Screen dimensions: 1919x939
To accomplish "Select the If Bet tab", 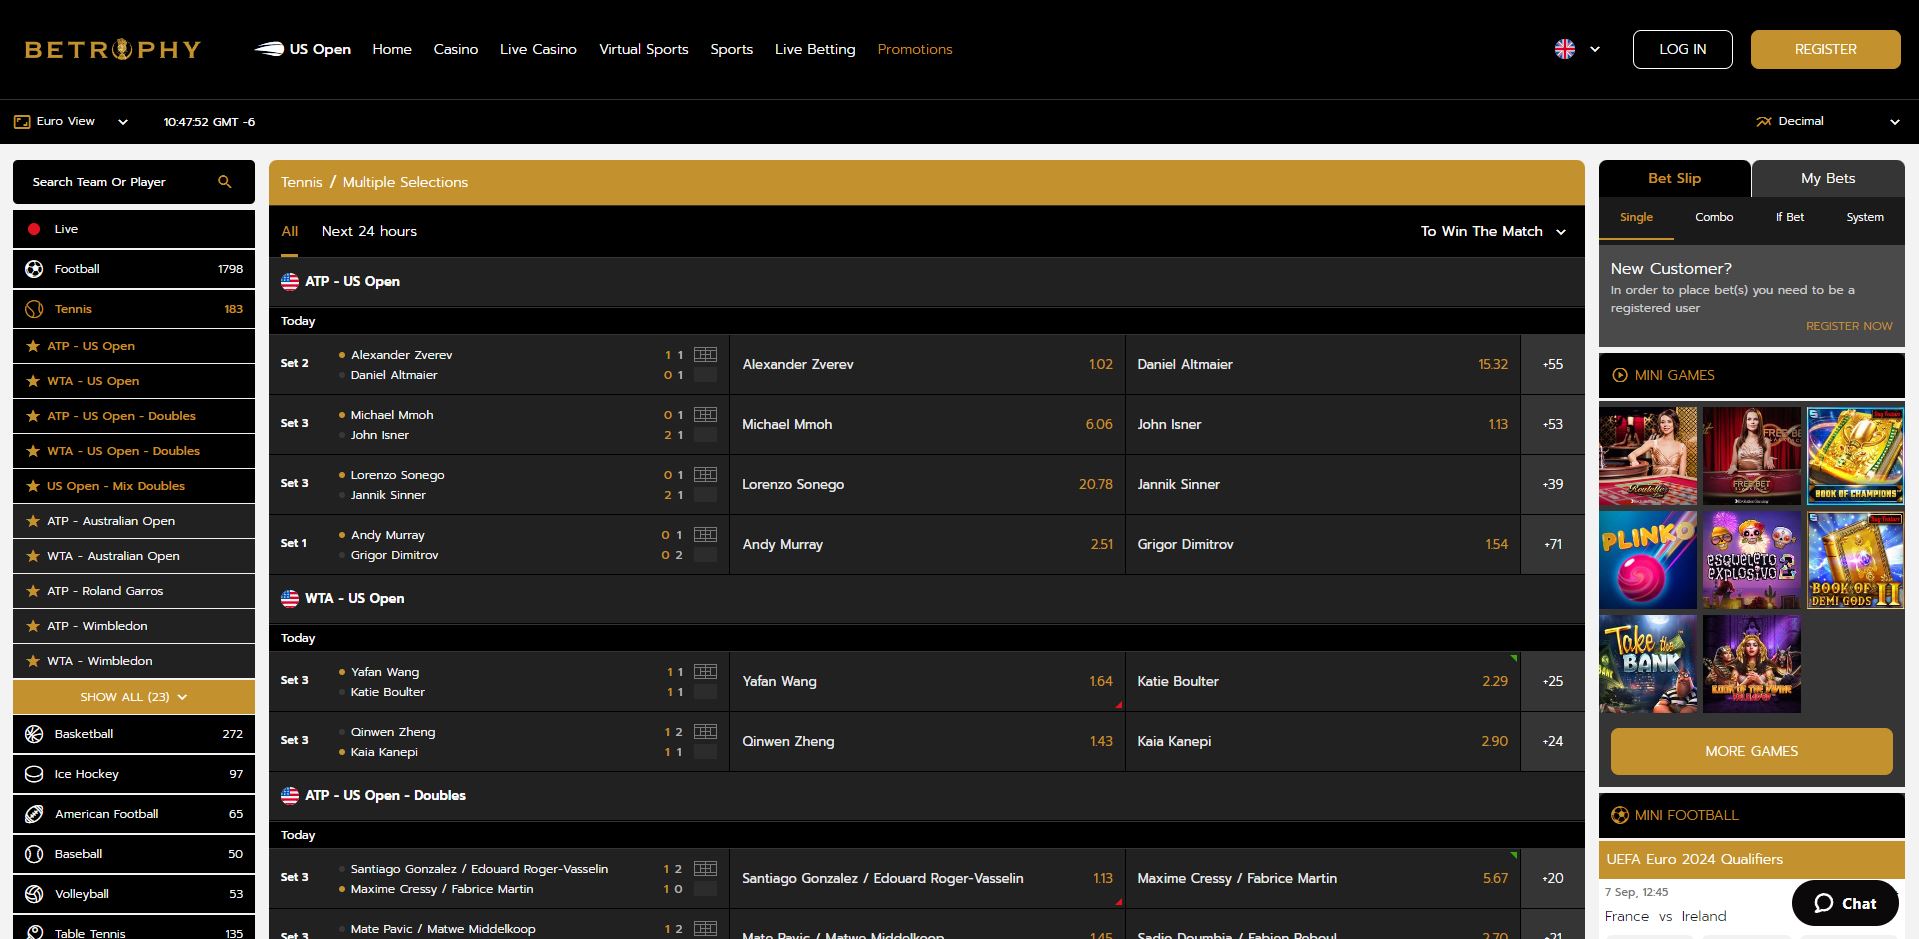I will pyautogui.click(x=1790, y=217).
